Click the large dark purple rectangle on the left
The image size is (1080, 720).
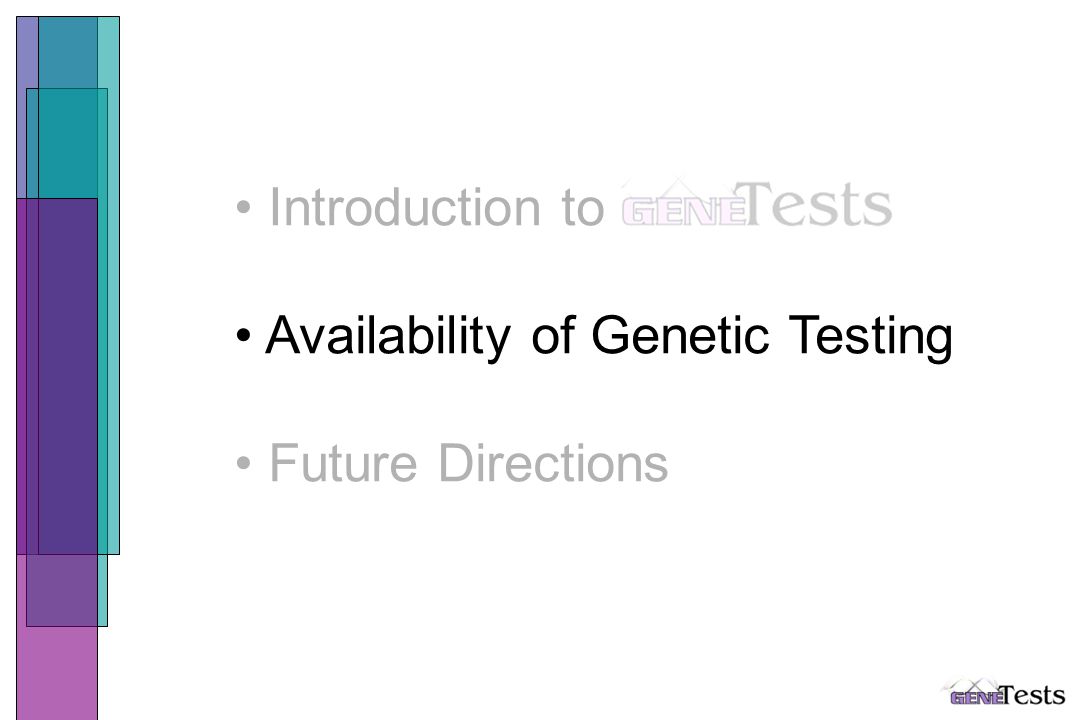point(67,376)
